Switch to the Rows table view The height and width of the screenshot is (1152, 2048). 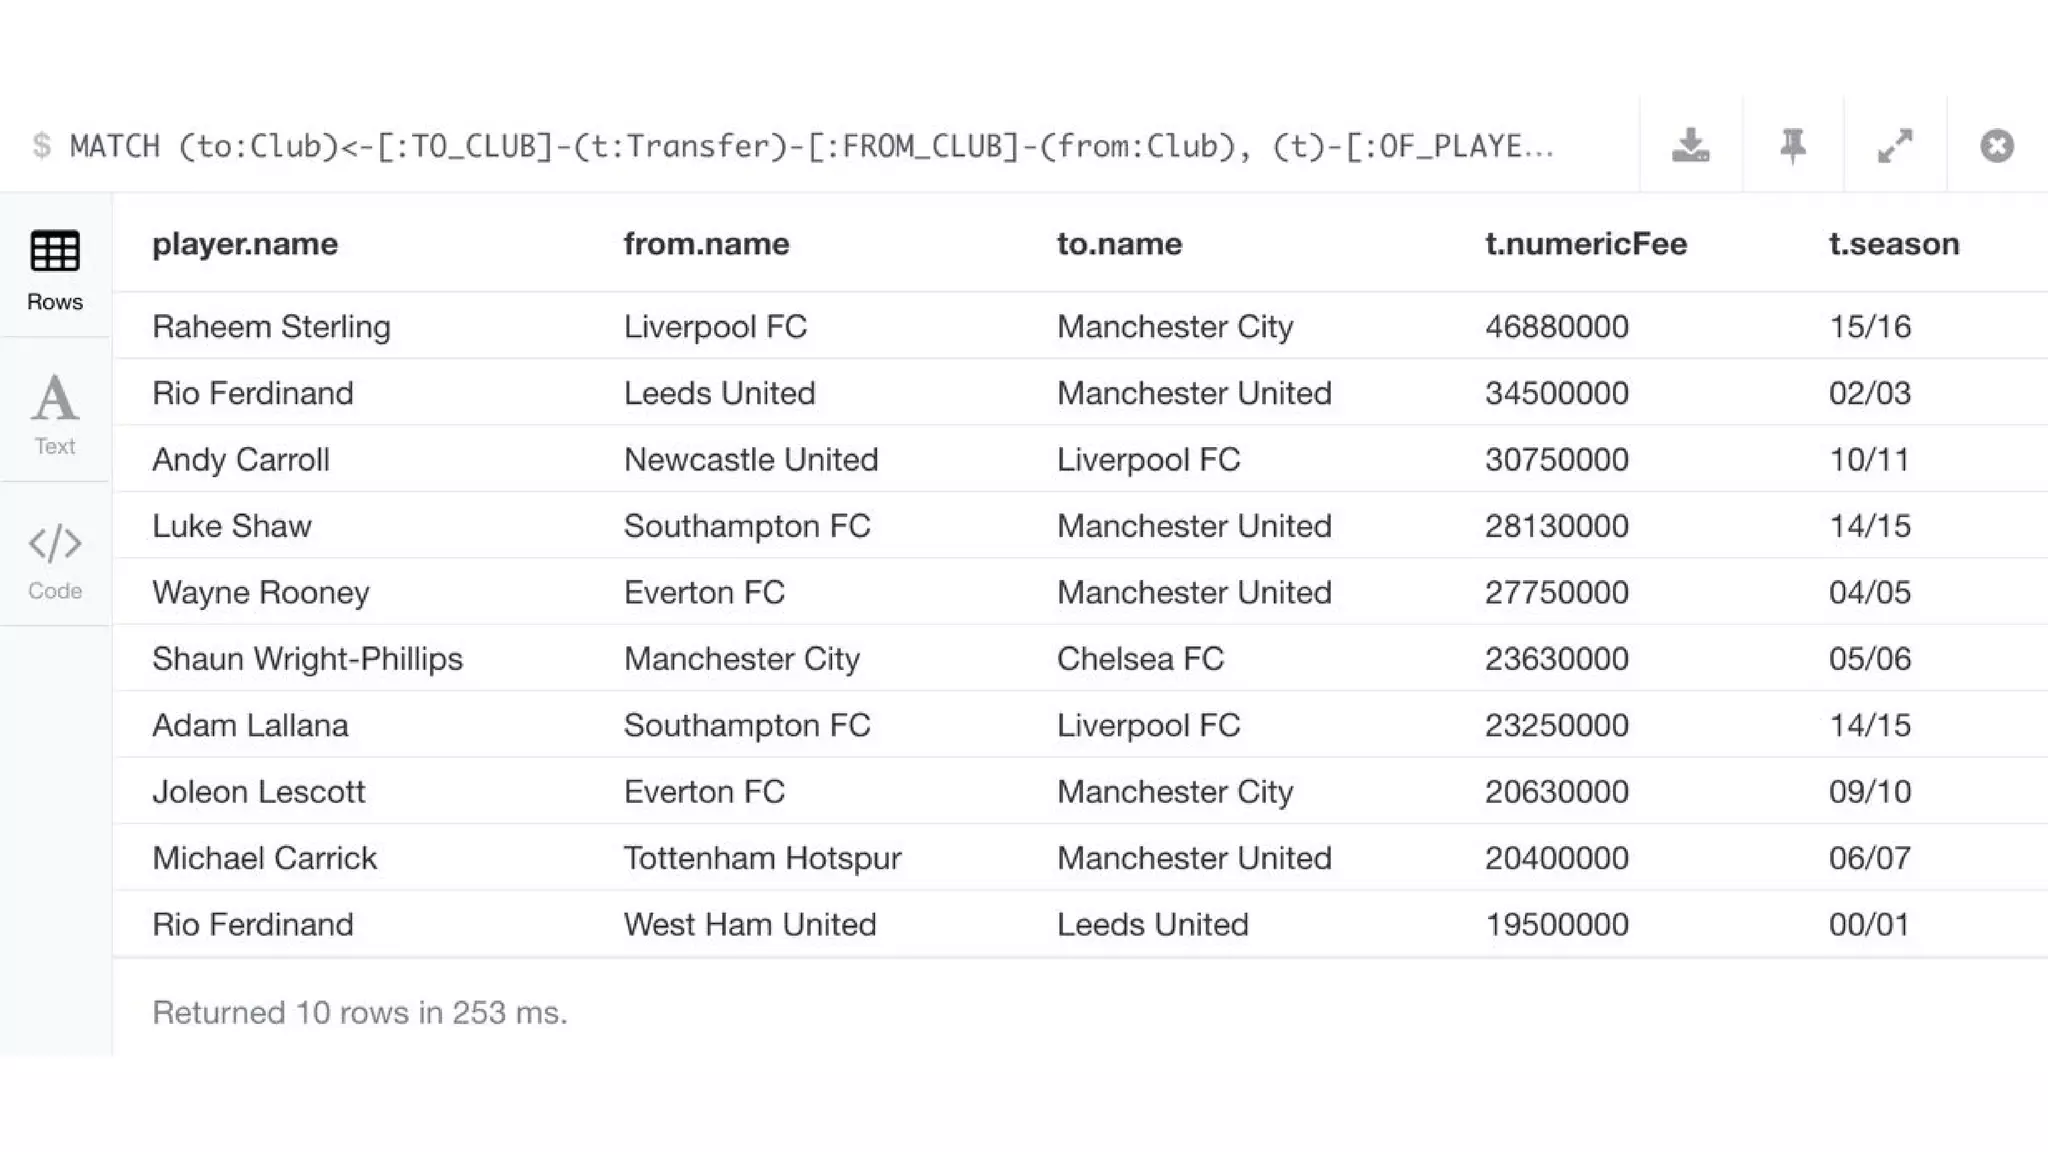click(x=55, y=270)
